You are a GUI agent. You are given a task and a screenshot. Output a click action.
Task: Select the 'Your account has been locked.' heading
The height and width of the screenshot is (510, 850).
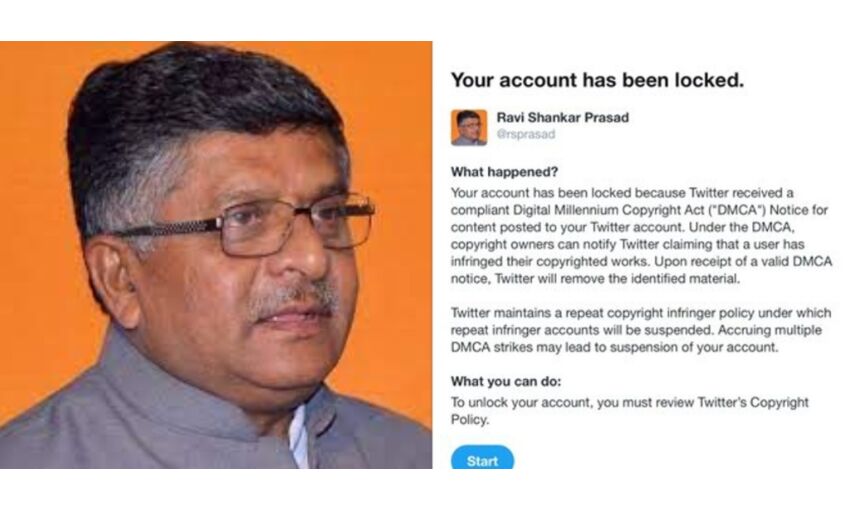[597, 81]
